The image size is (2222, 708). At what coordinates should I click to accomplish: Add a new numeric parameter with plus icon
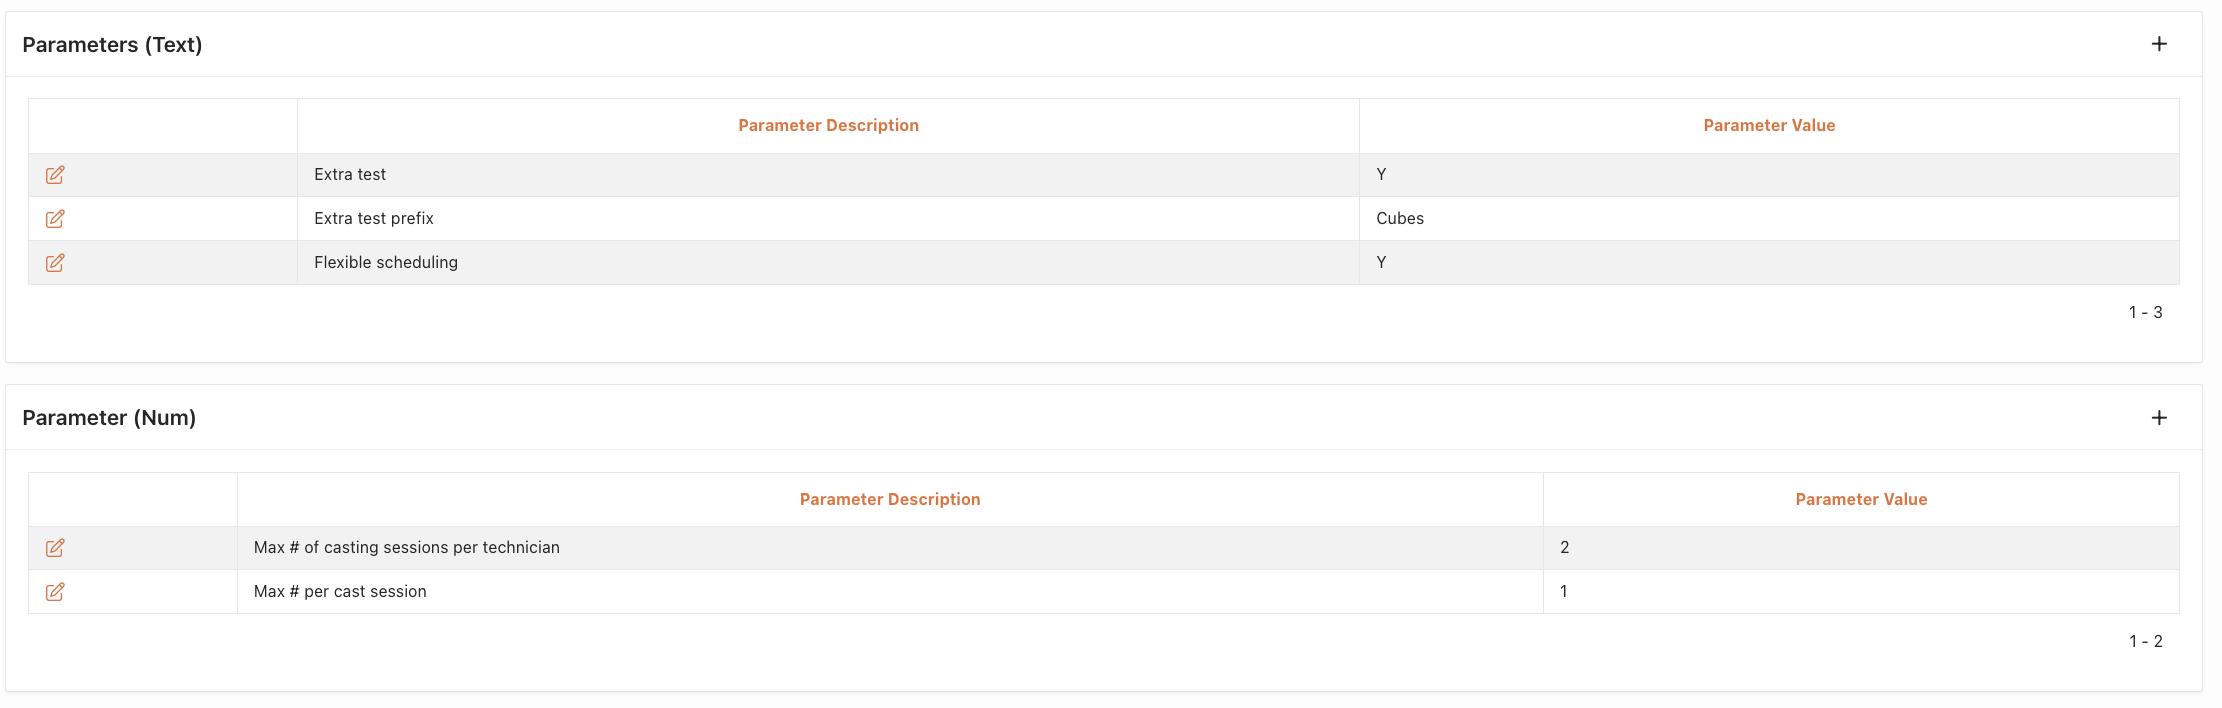(x=2159, y=418)
